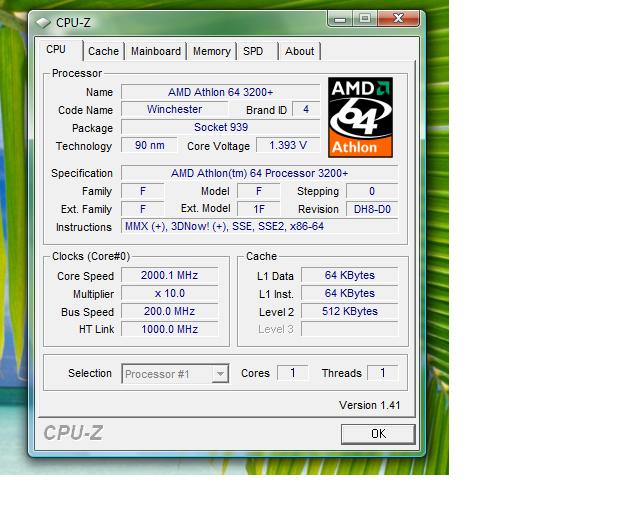Select the Memory tab

tap(211, 51)
